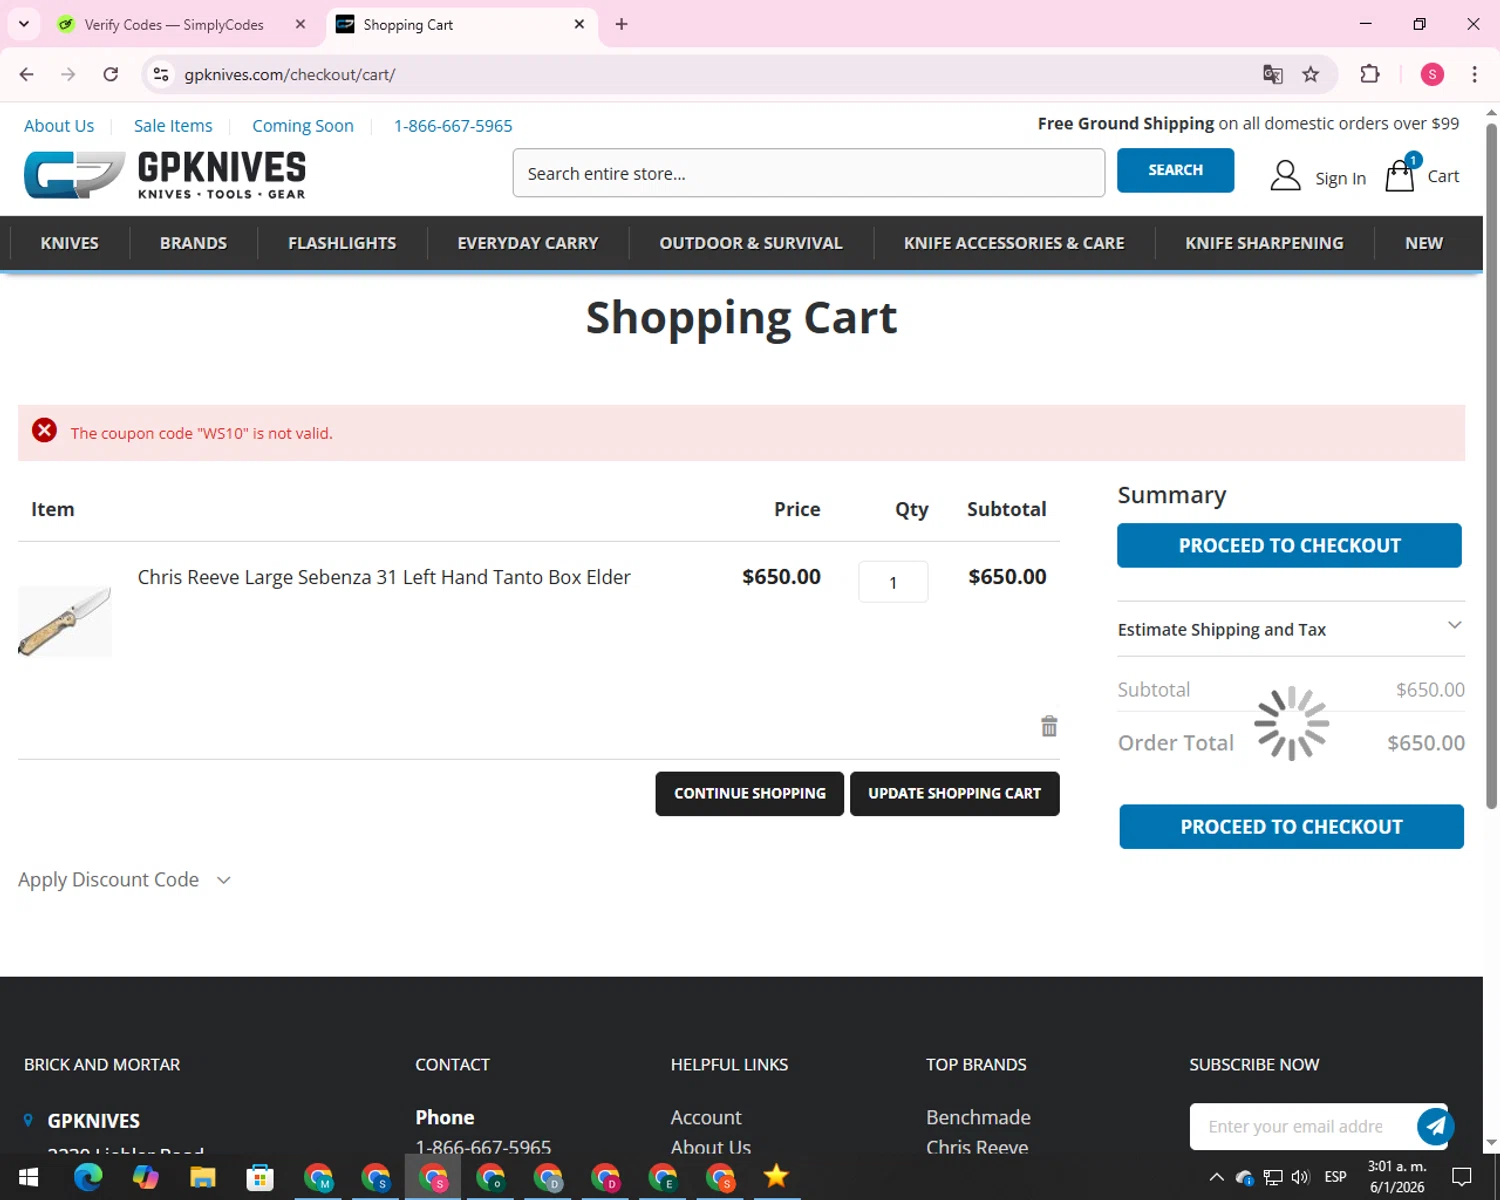1500x1200 pixels.
Task: Open tab search dropdown arrow
Action: click(x=24, y=24)
